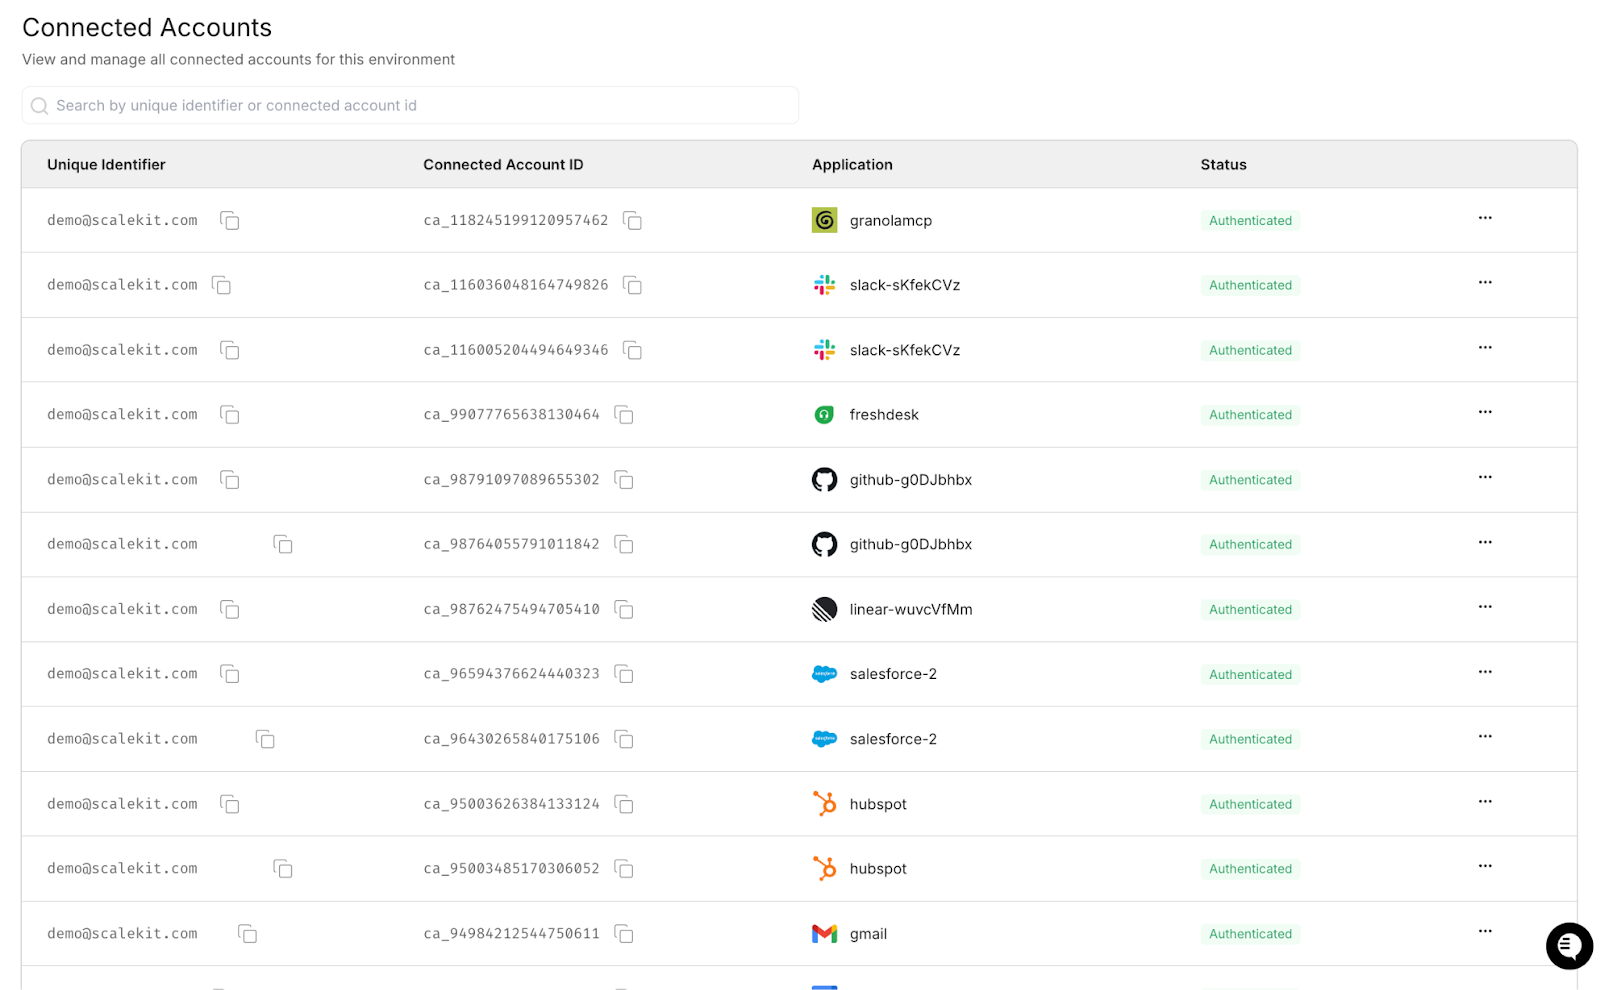Click the linear-wuvcVfMm app icon
This screenshot has width=1600, height=990.
824,609
